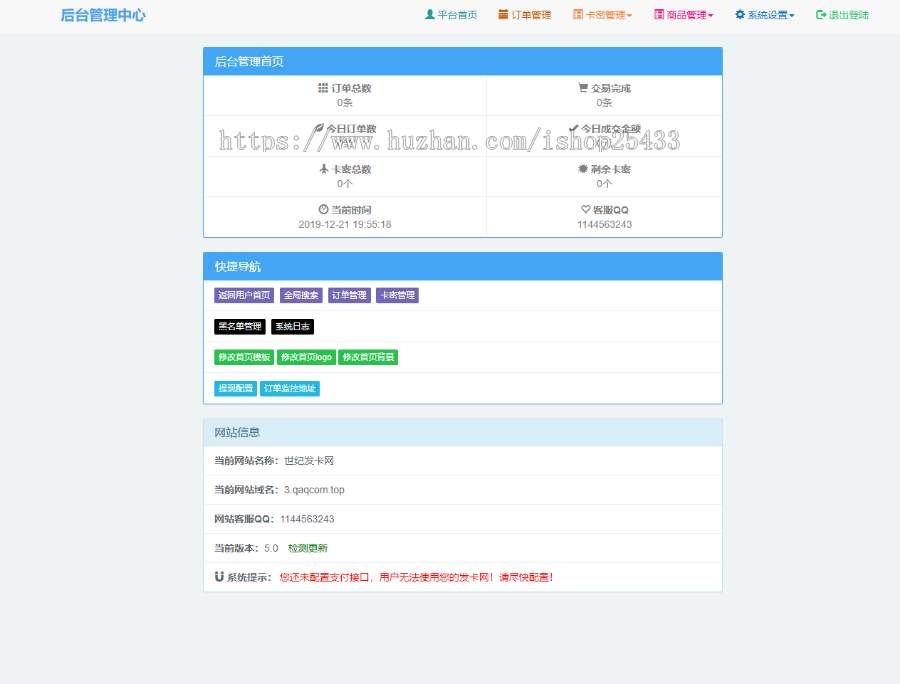Click the 系统设置 gear icon
Image resolution: width=900 pixels, height=684 pixels.
click(x=740, y=14)
